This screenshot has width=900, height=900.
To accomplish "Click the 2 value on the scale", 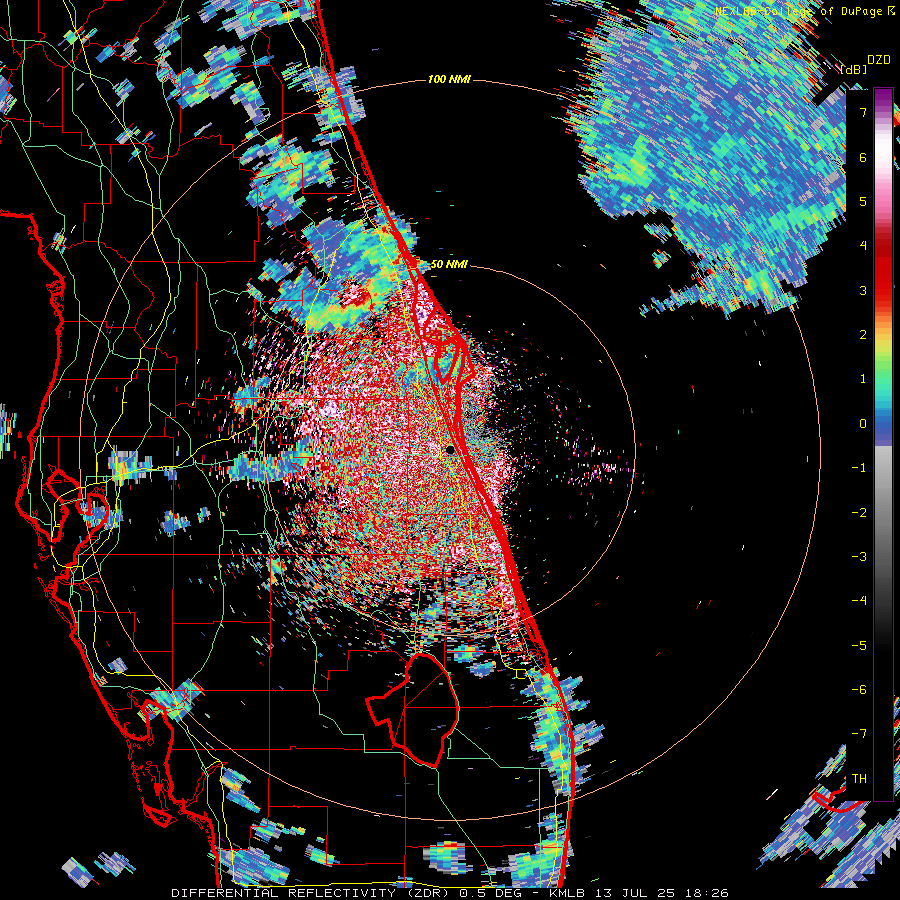I will [x=863, y=335].
